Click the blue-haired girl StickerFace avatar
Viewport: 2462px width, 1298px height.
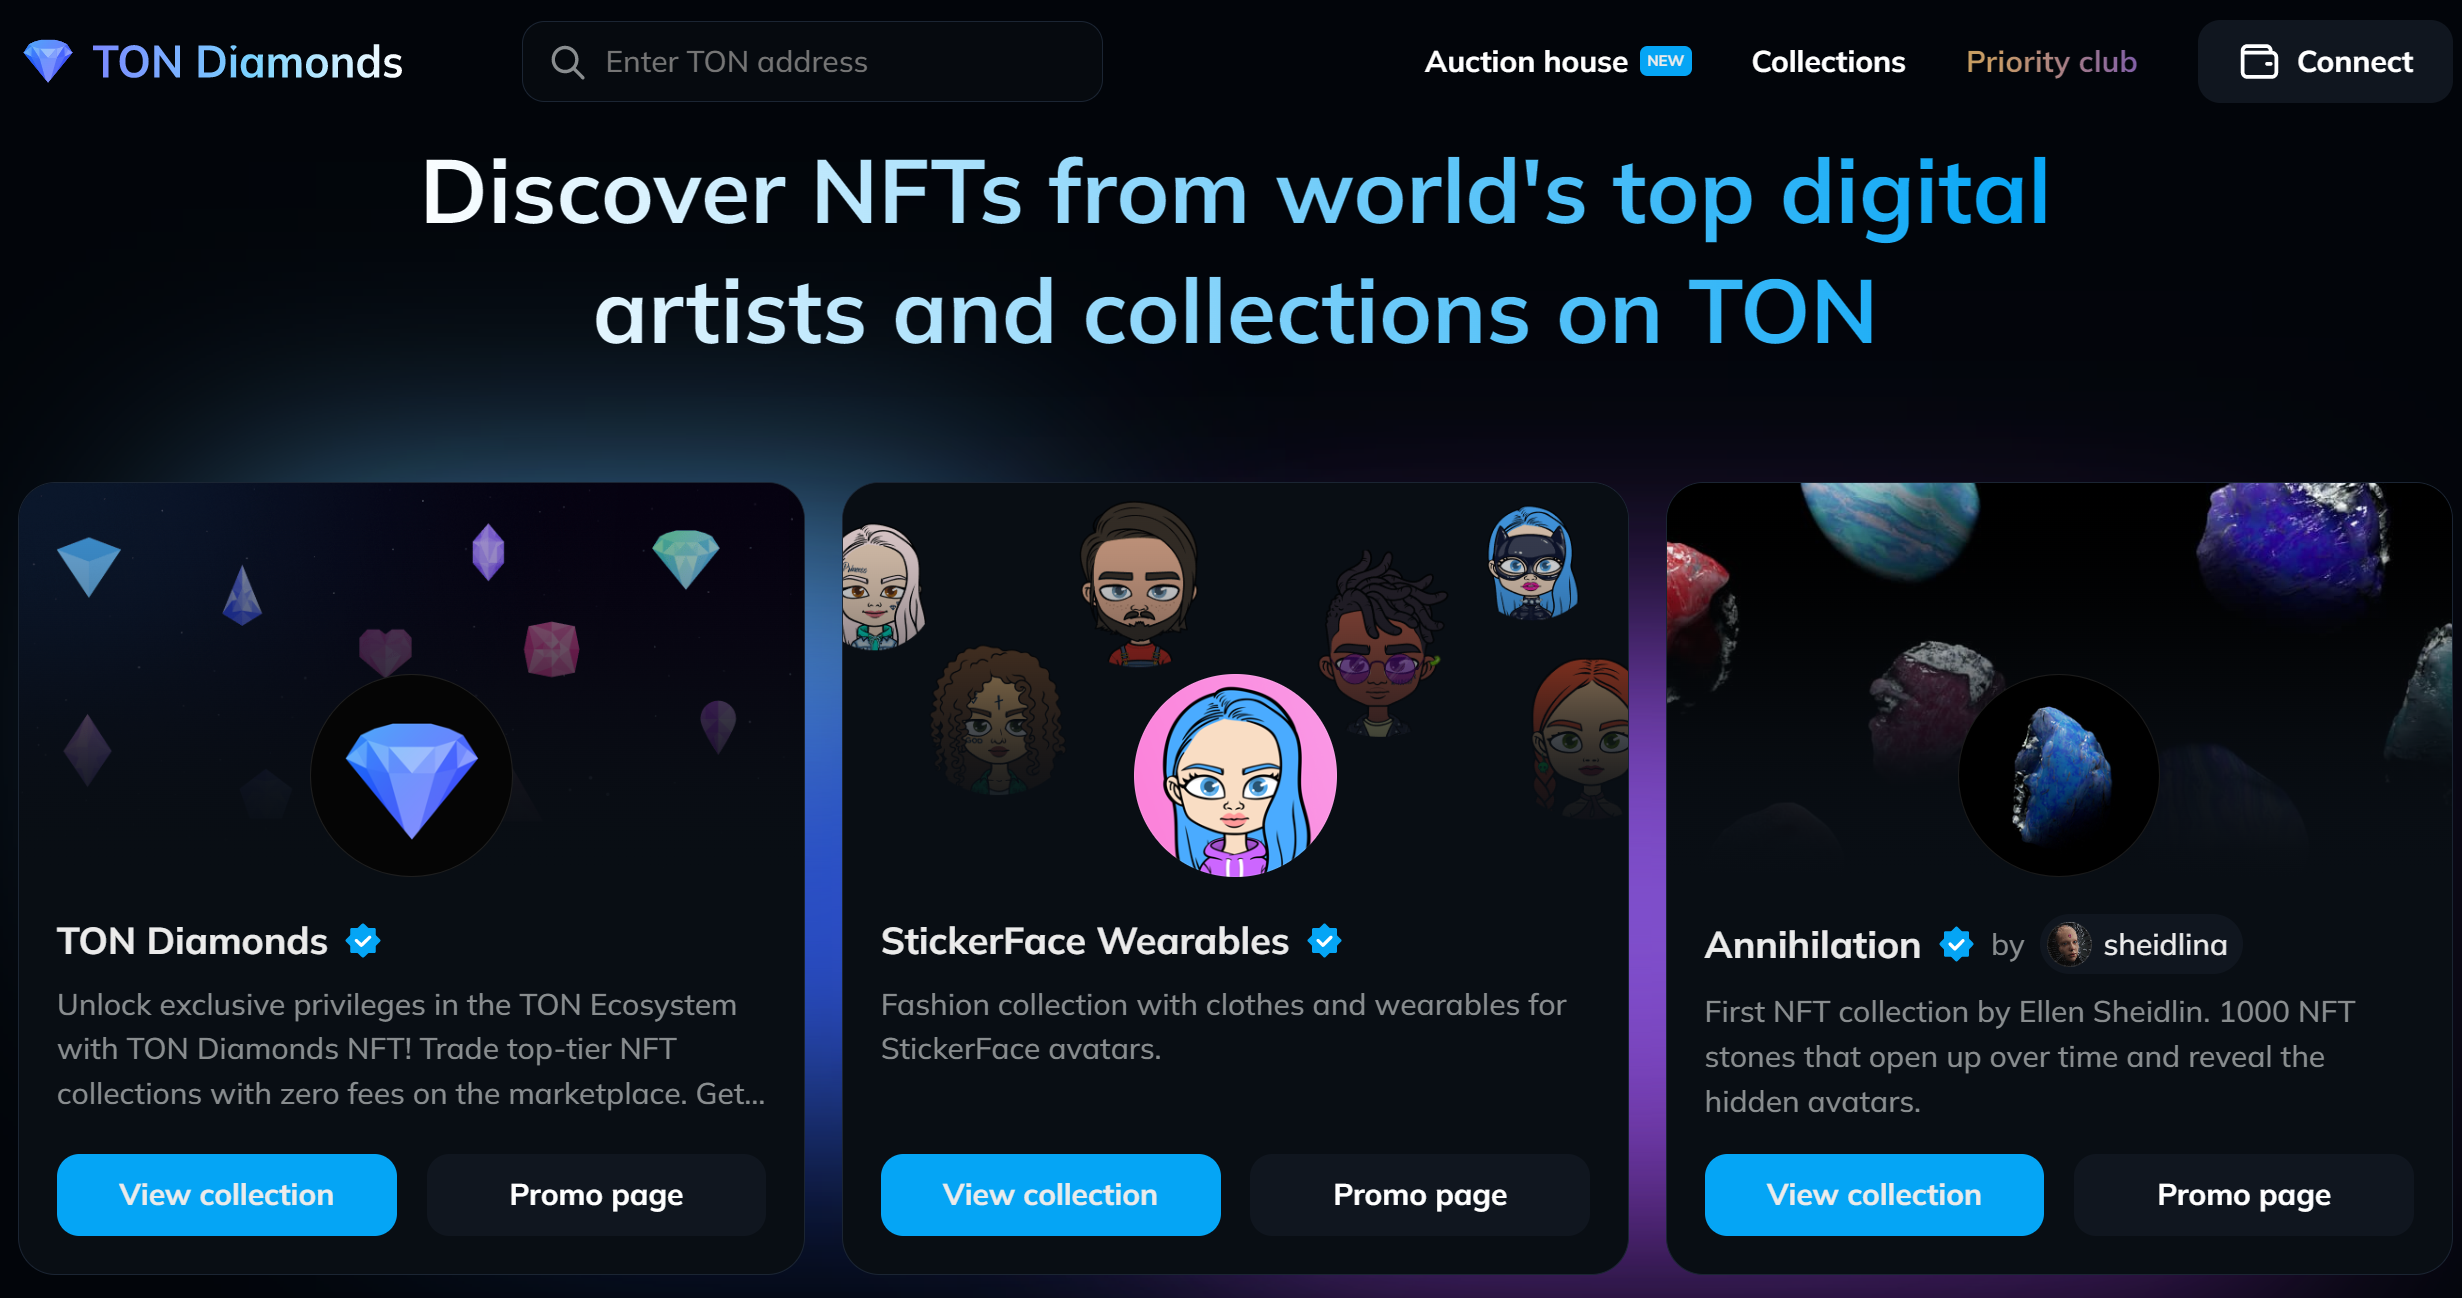pos(1235,776)
